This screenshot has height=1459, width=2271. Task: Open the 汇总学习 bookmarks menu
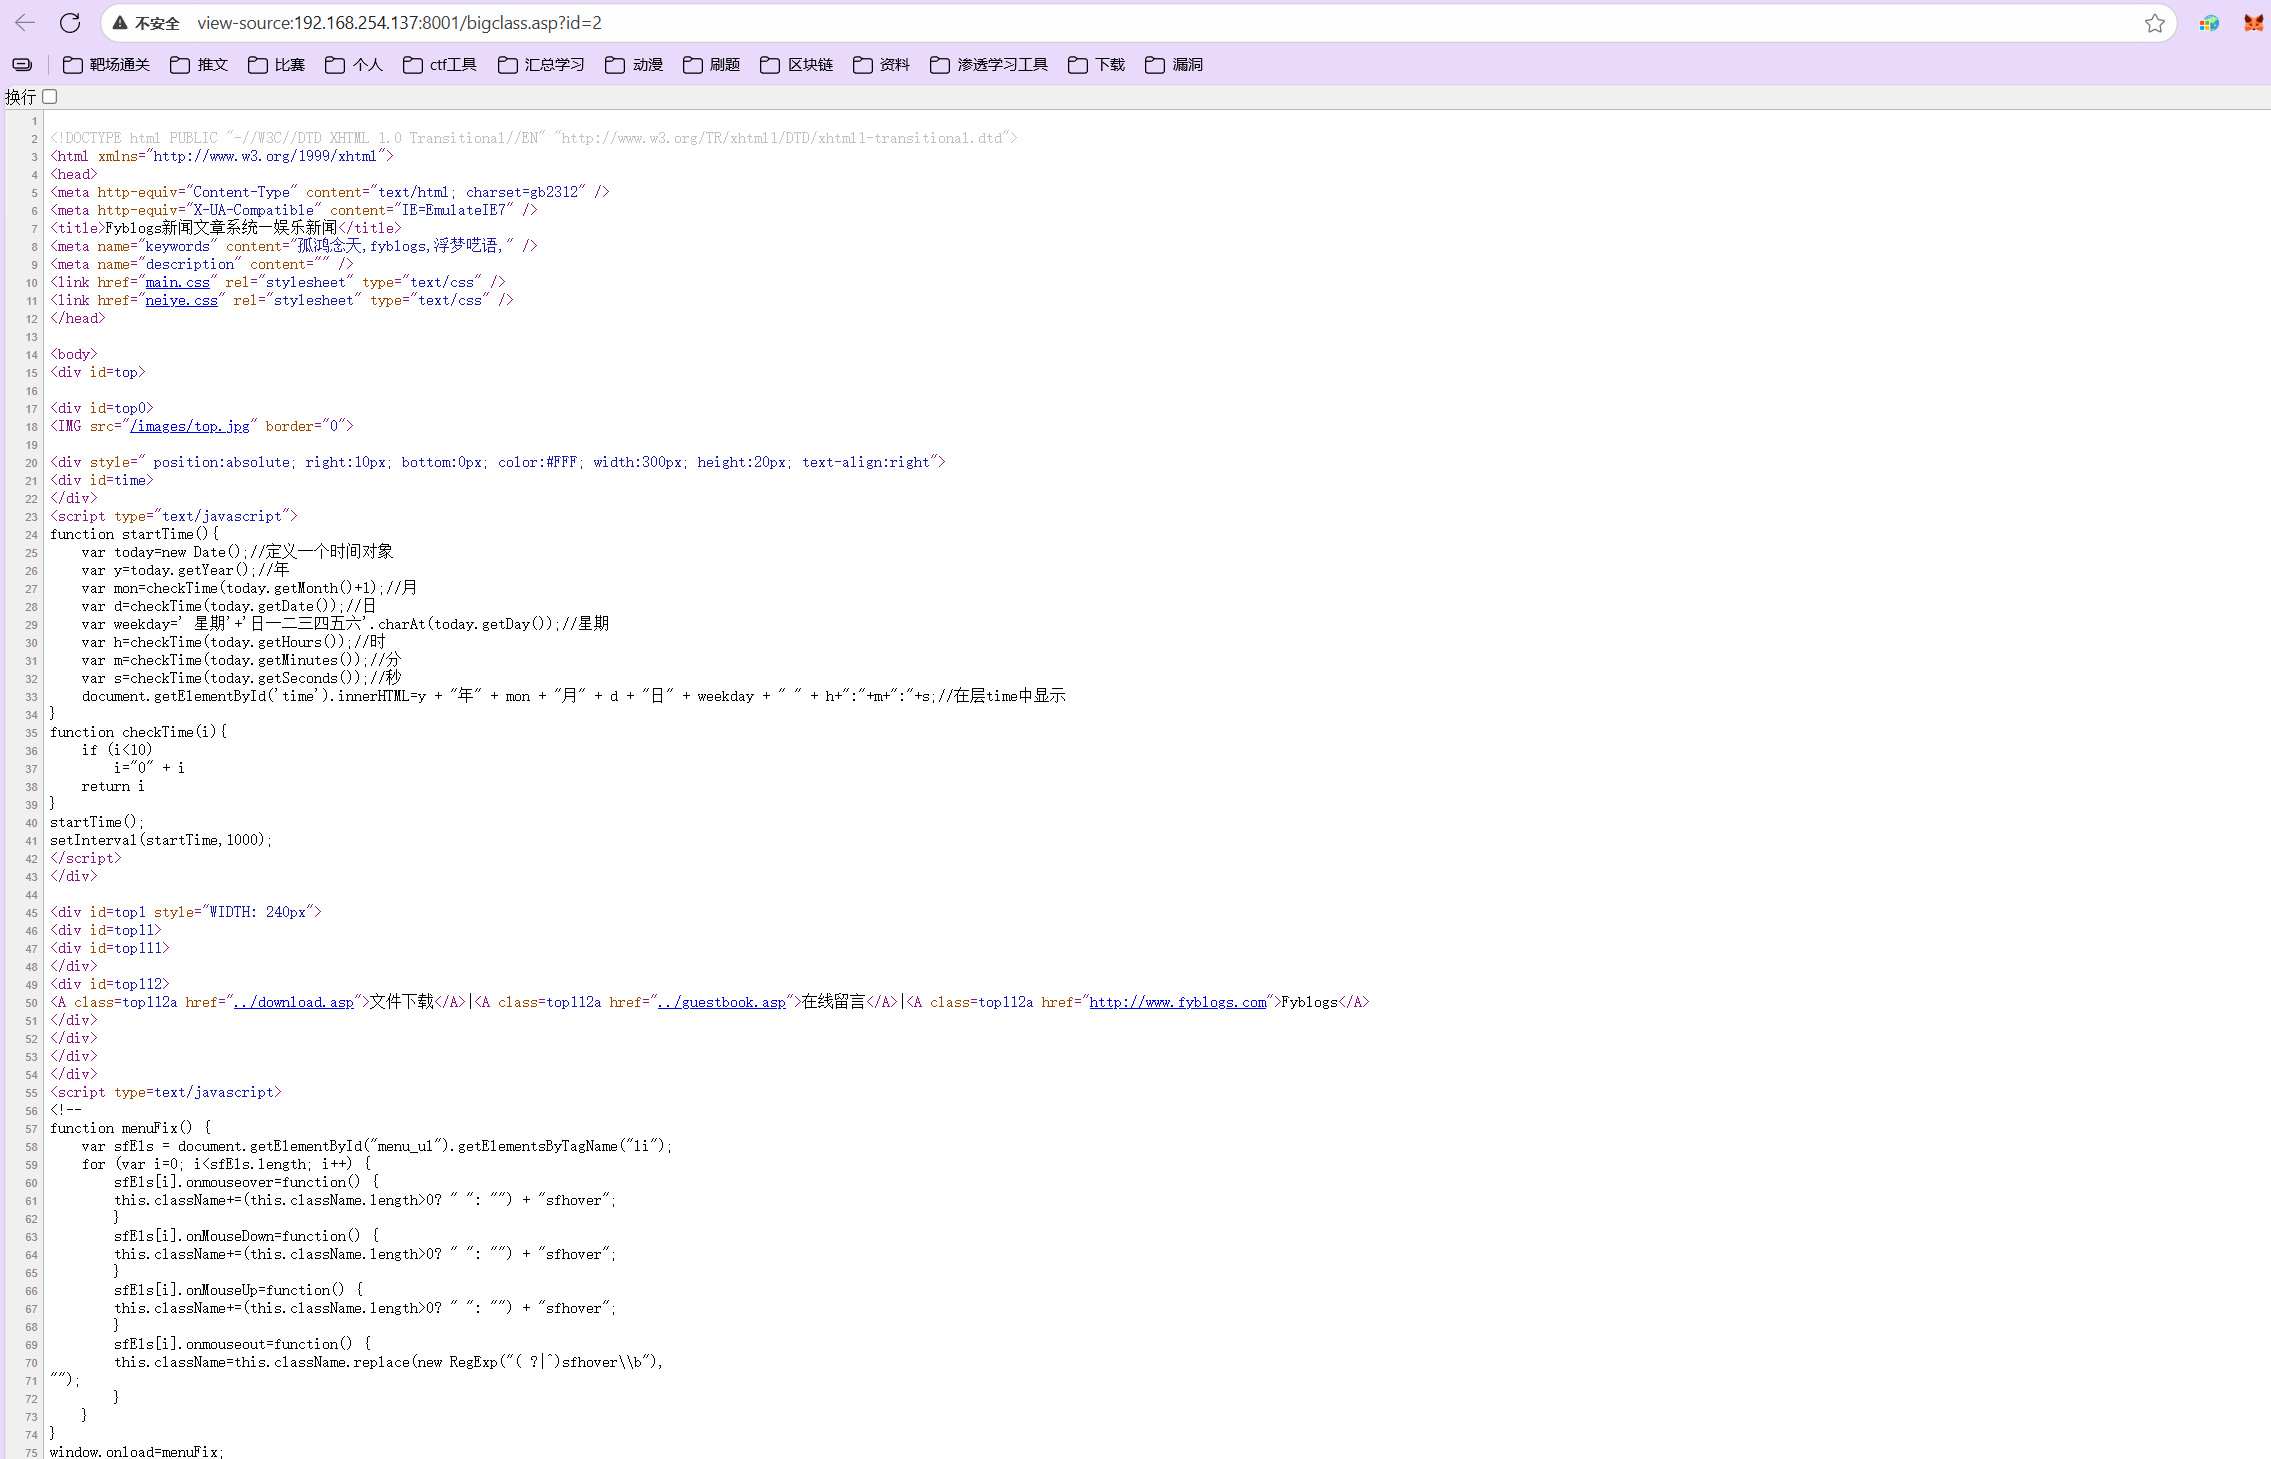pos(541,65)
